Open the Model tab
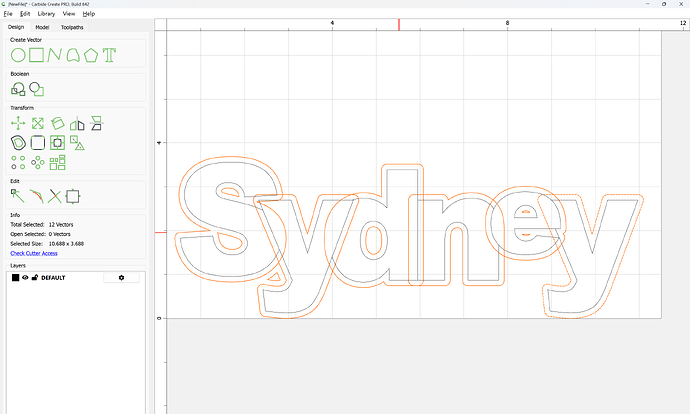The image size is (690, 414). tap(43, 27)
